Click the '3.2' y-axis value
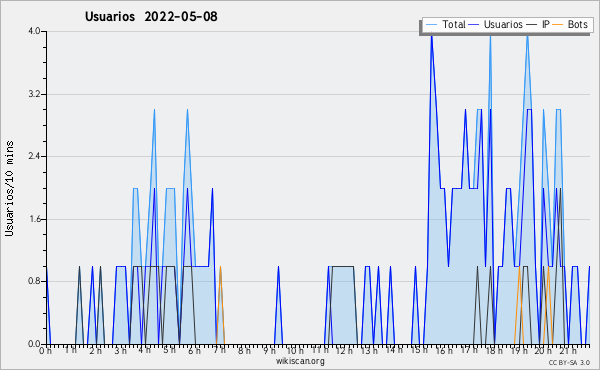This screenshot has height=370, width=600. (34, 94)
